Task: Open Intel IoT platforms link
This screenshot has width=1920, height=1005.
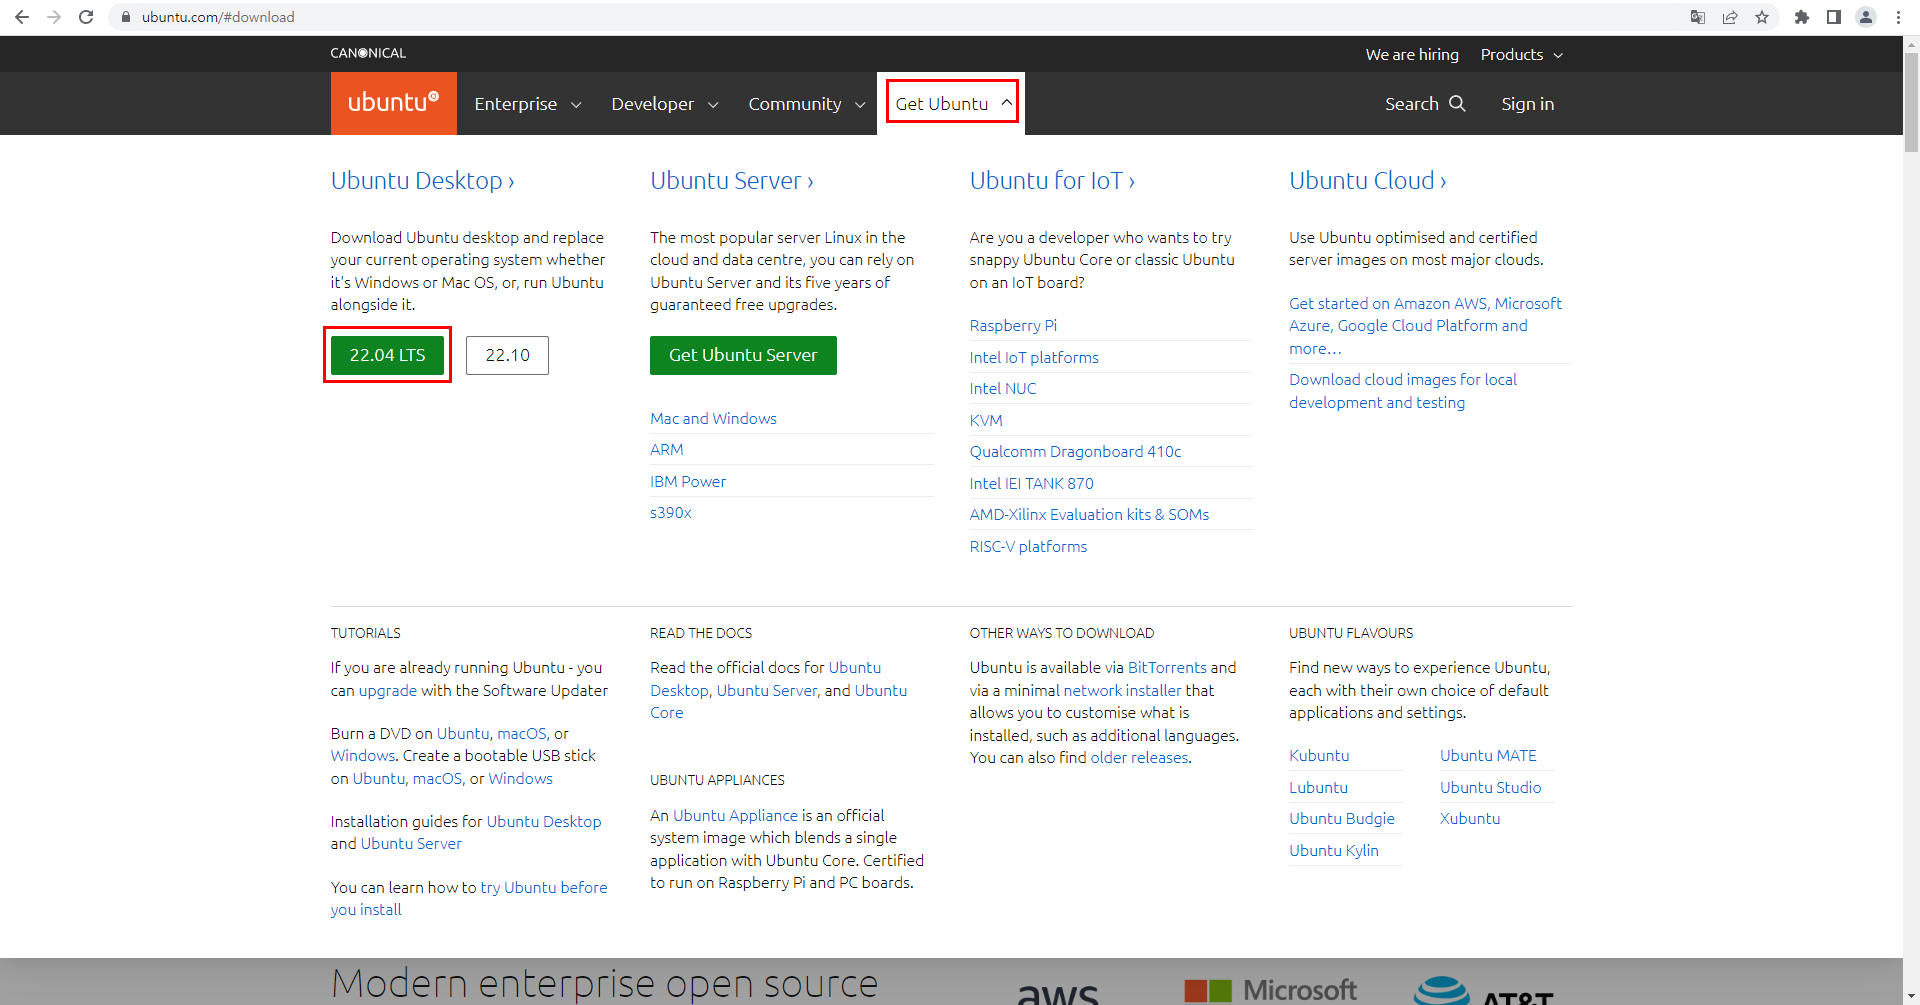Action: (1034, 357)
